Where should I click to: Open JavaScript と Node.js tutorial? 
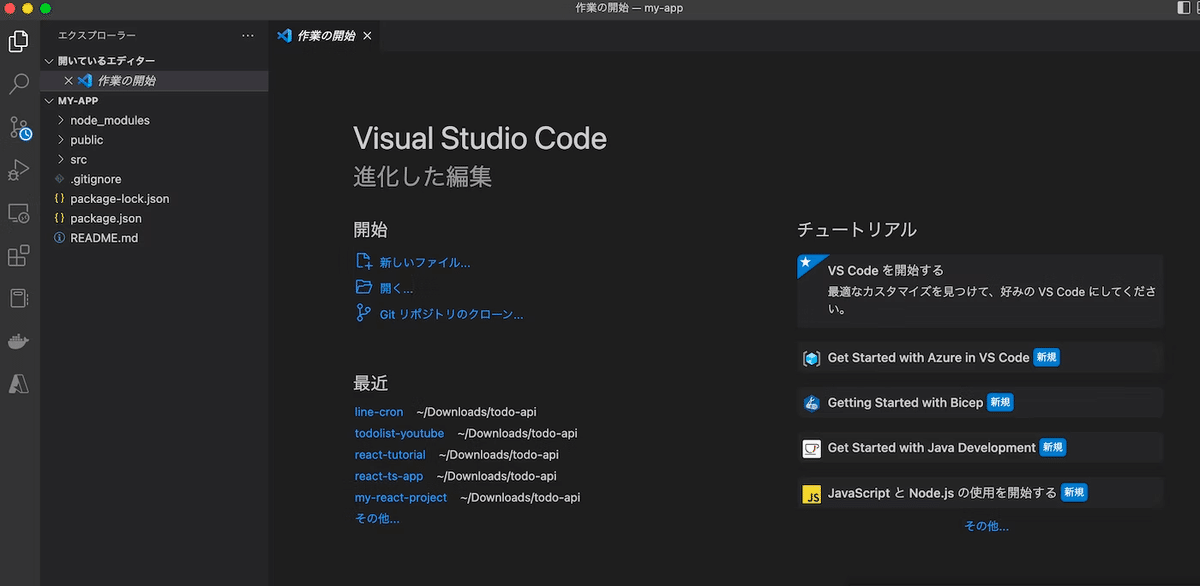click(980, 494)
